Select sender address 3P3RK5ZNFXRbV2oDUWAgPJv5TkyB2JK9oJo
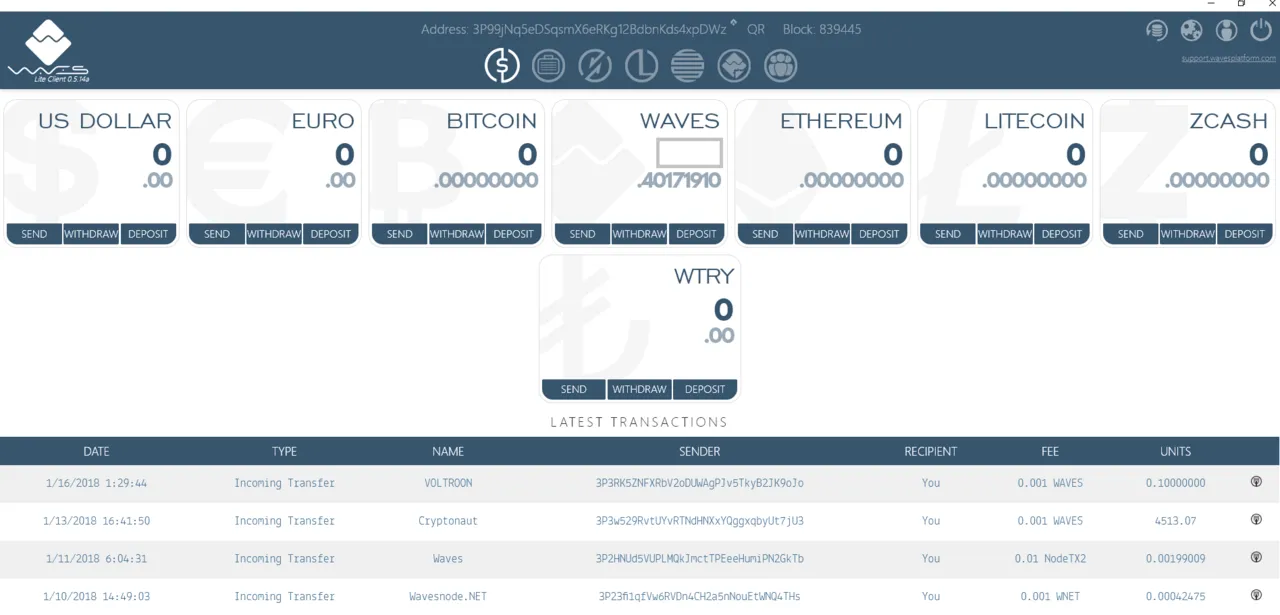 (x=700, y=483)
